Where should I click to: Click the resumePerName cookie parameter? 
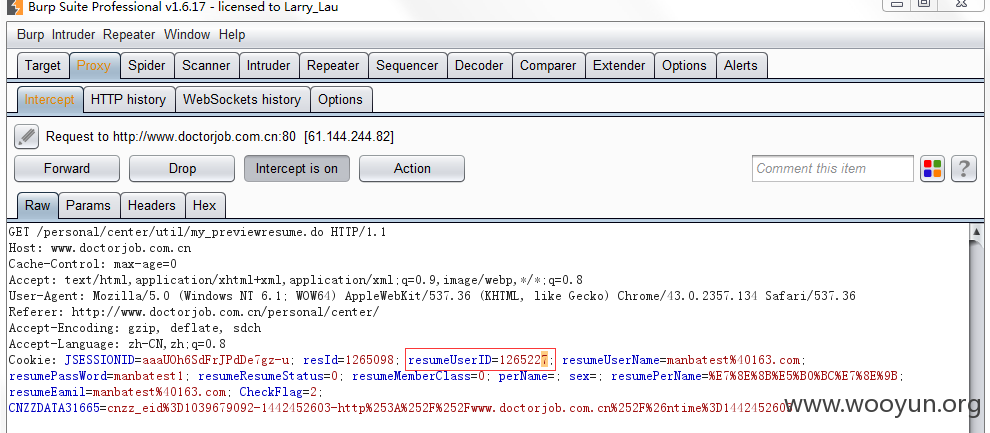[754, 376]
